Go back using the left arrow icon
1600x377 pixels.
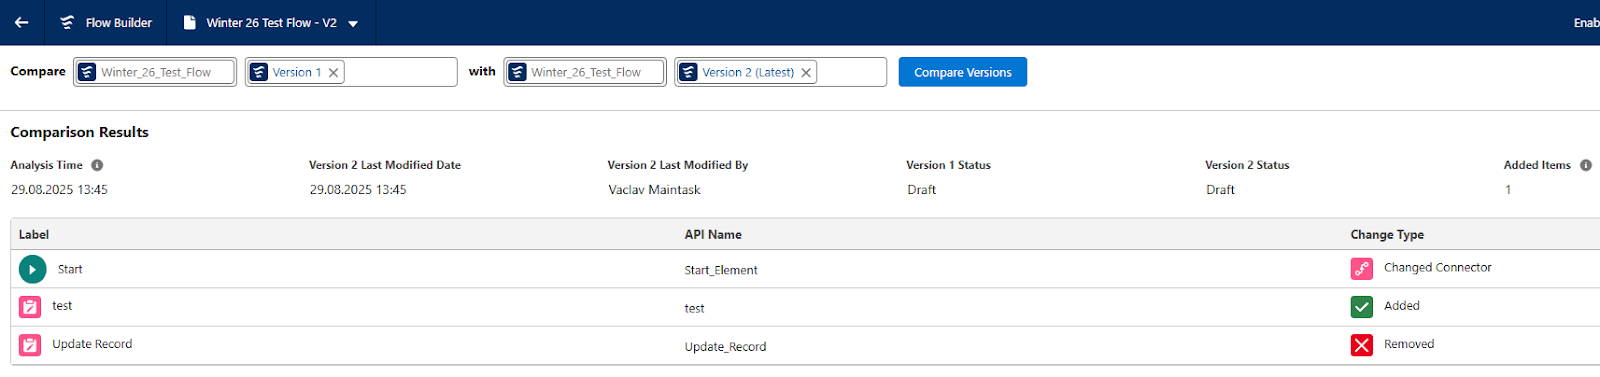(x=21, y=22)
